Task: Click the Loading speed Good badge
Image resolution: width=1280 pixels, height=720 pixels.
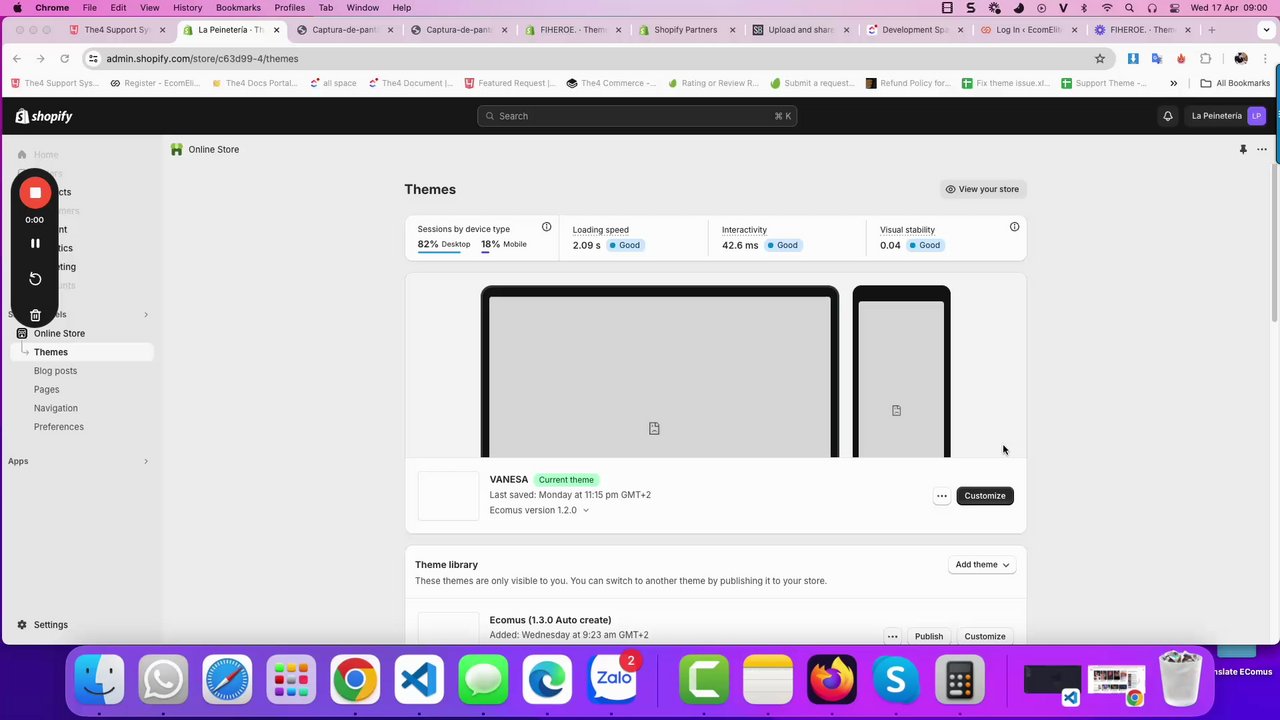Action: click(624, 245)
